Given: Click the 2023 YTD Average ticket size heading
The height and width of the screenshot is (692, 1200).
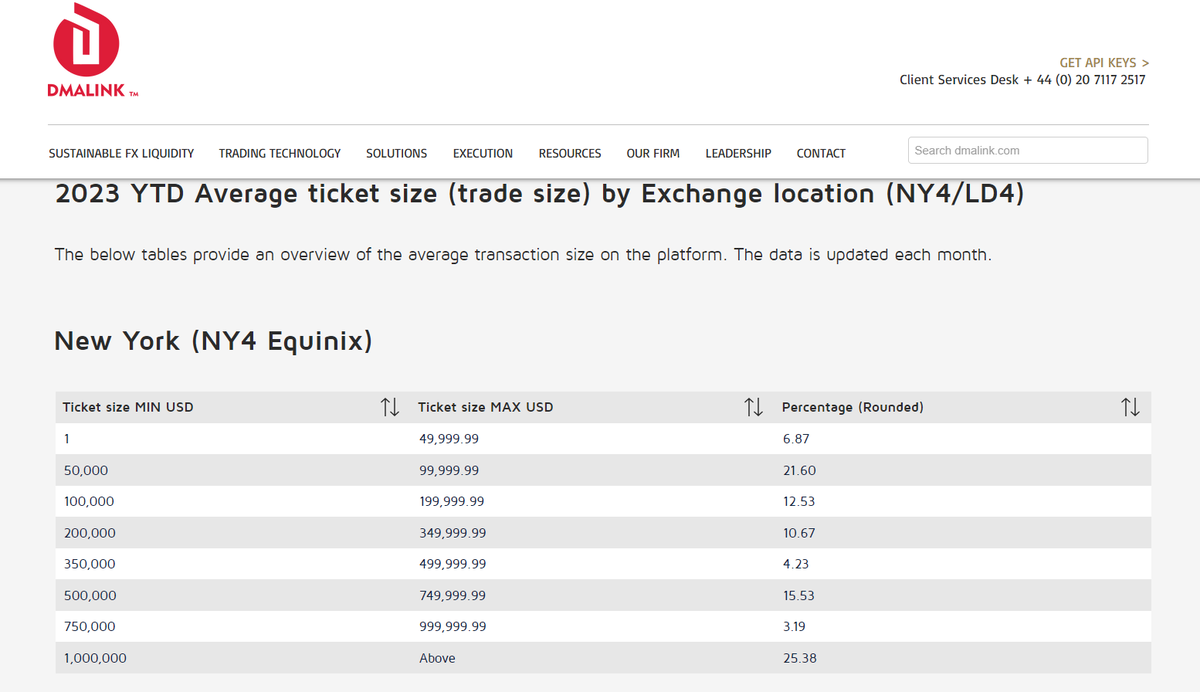Looking at the screenshot, I should (x=540, y=194).
